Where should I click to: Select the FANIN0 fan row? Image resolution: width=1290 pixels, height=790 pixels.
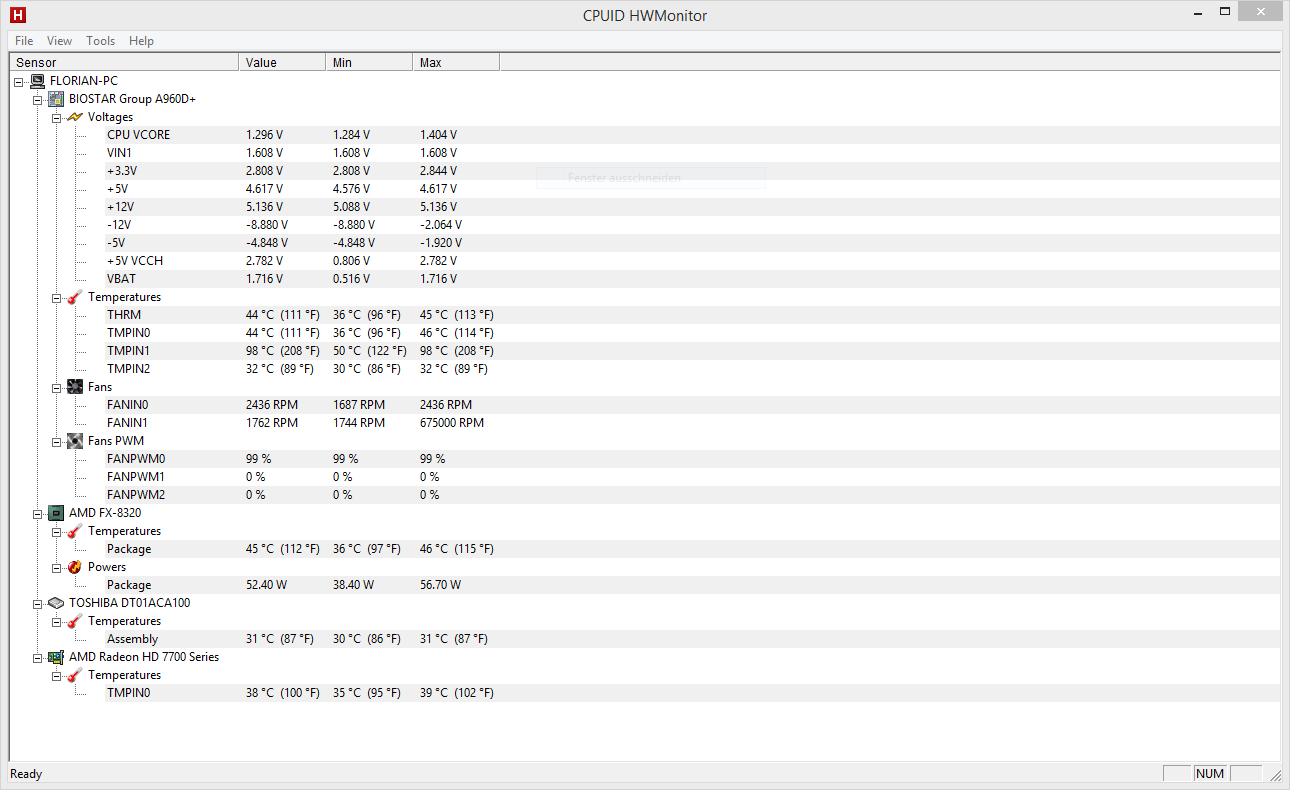click(692, 405)
